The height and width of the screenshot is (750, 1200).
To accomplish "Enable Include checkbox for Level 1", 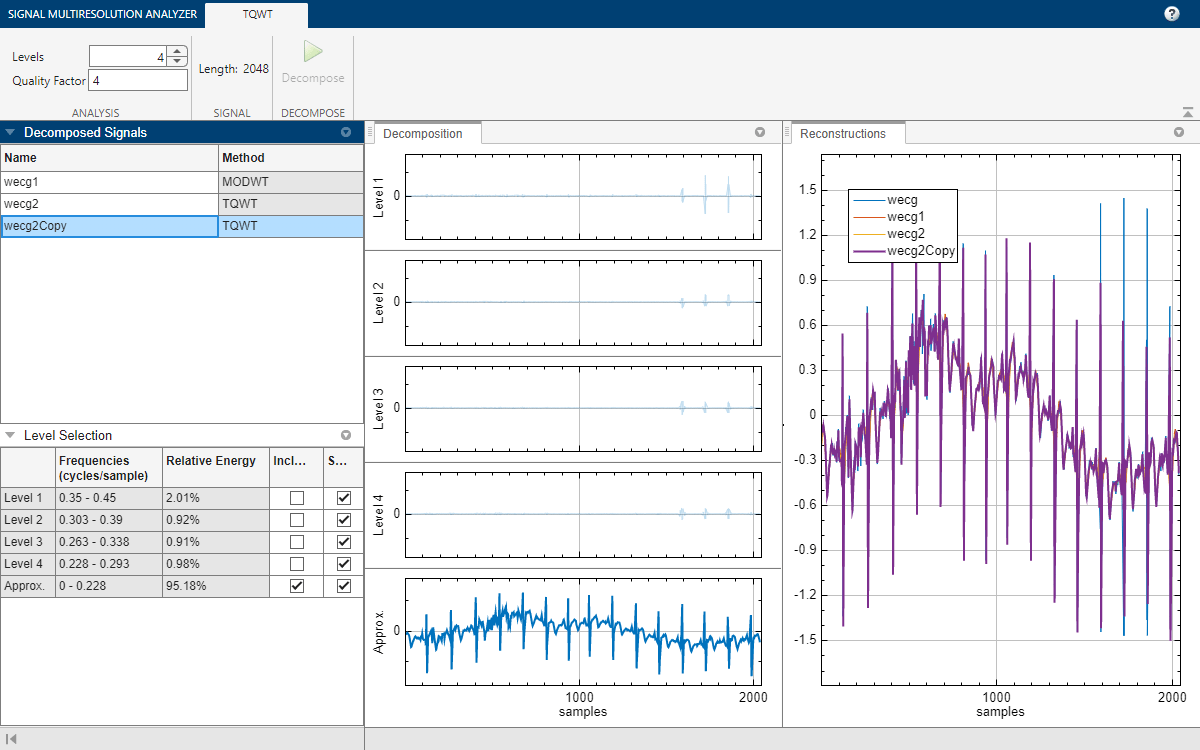I will (296, 498).
